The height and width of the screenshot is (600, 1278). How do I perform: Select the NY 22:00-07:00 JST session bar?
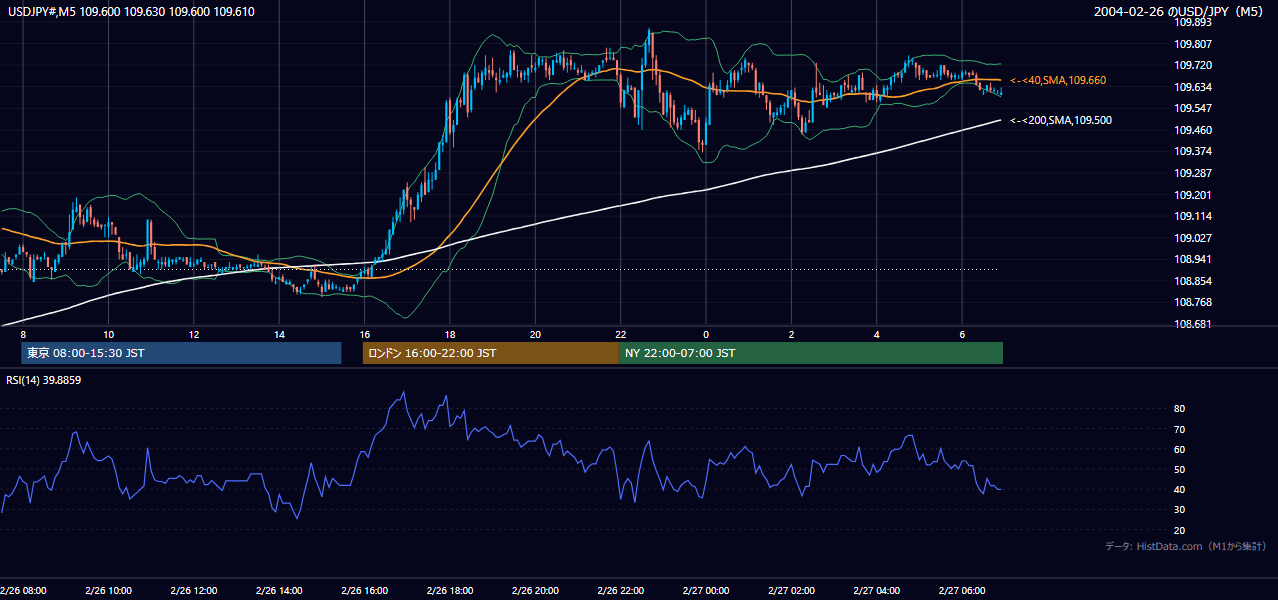(x=811, y=353)
